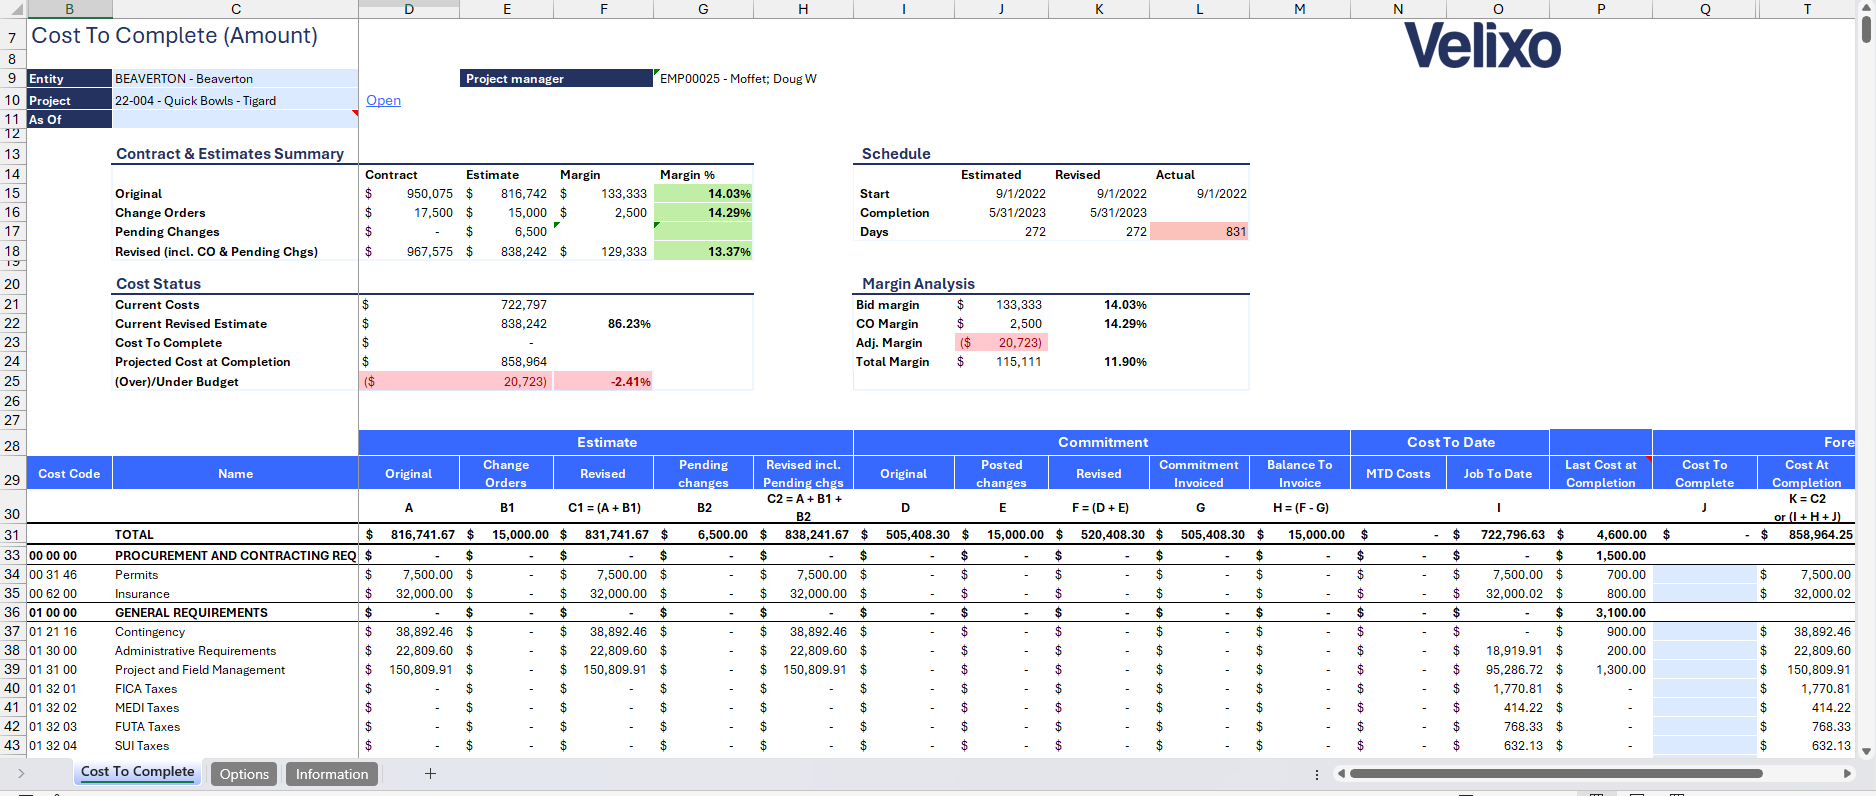Screen dimensions: 1876x796
Task: Click the three-dot tab bar splitter handle
Action: point(1316,774)
